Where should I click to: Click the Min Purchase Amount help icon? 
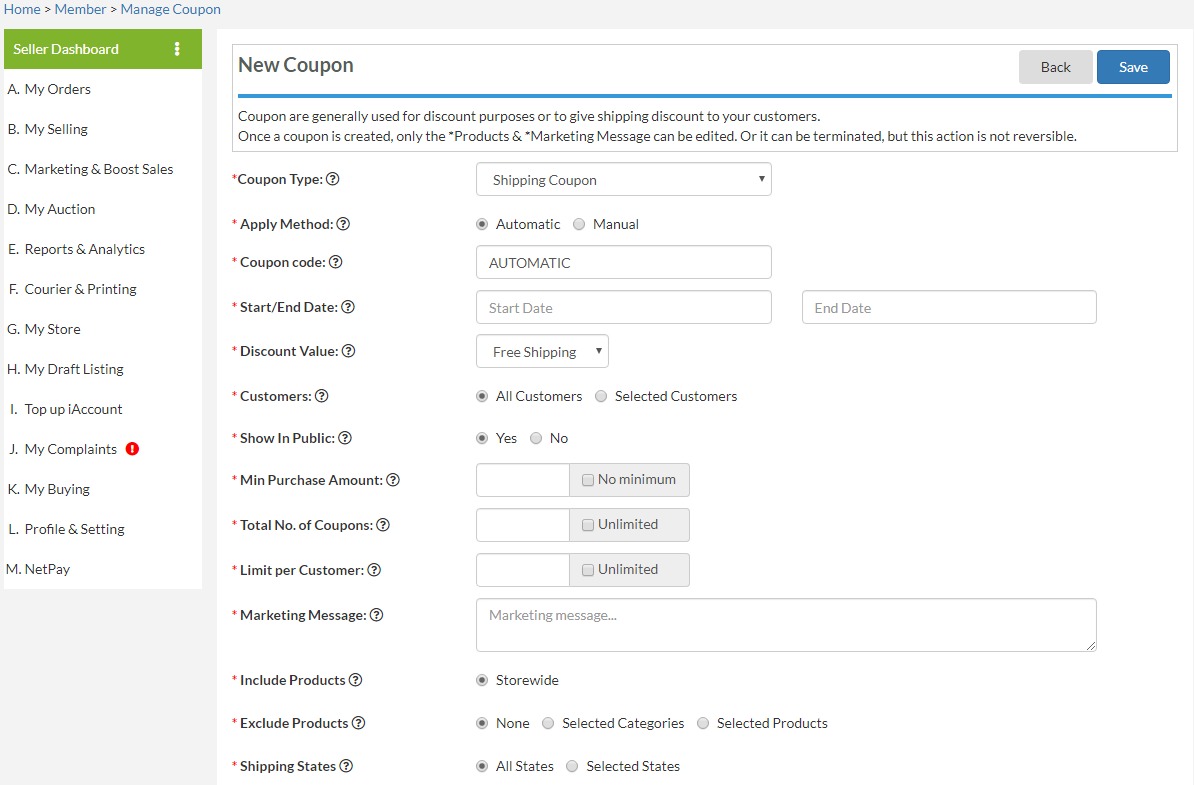click(x=393, y=480)
